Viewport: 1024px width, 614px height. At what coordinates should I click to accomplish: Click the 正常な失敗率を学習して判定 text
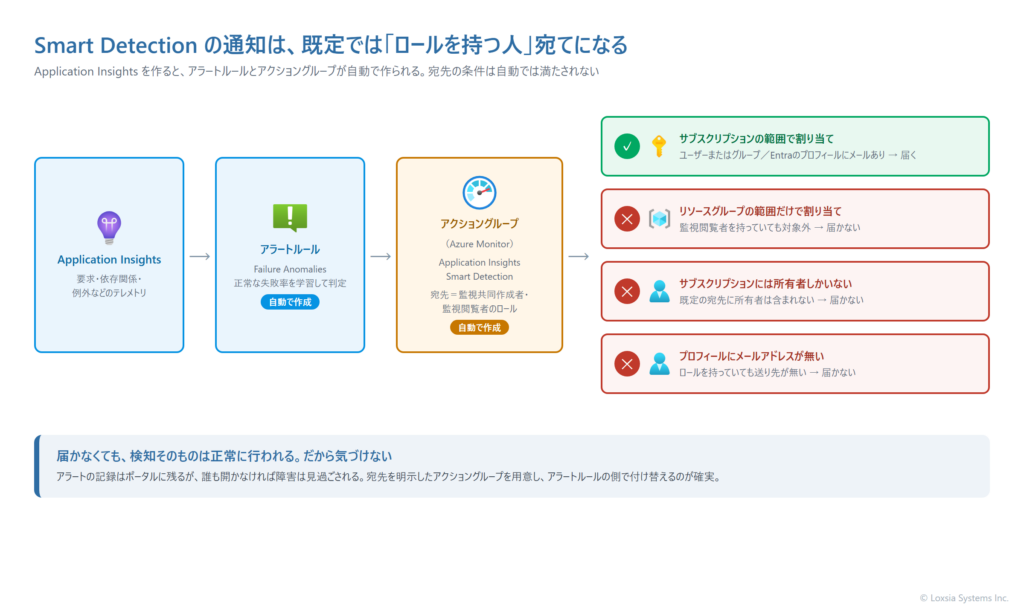(x=290, y=283)
